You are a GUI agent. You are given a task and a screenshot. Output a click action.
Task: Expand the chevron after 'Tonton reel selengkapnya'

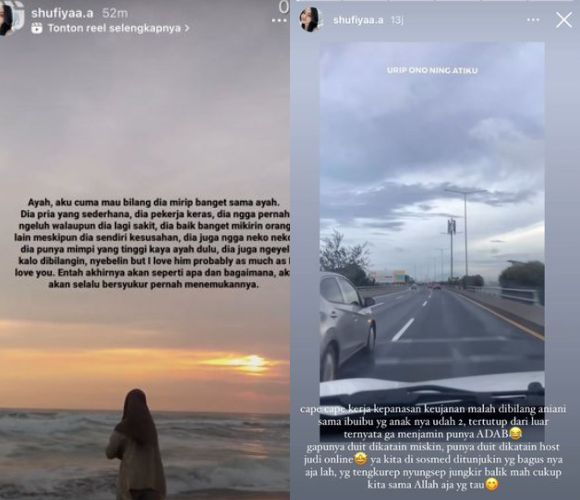coord(187,28)
